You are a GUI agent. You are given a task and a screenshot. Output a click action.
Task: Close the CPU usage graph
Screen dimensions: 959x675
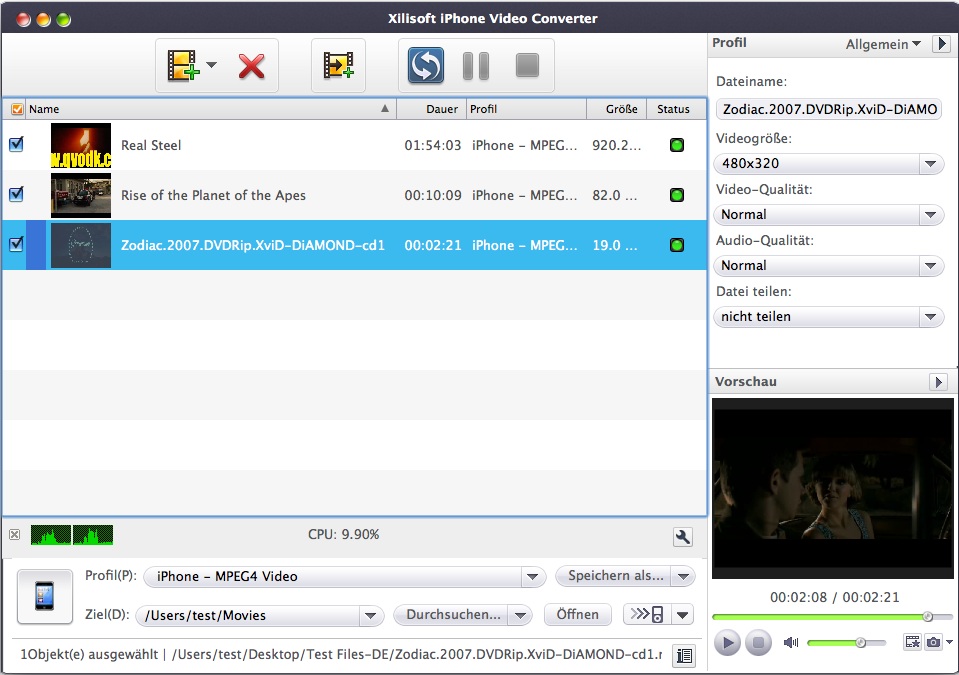pyautogui.click(x=15, y=535)
